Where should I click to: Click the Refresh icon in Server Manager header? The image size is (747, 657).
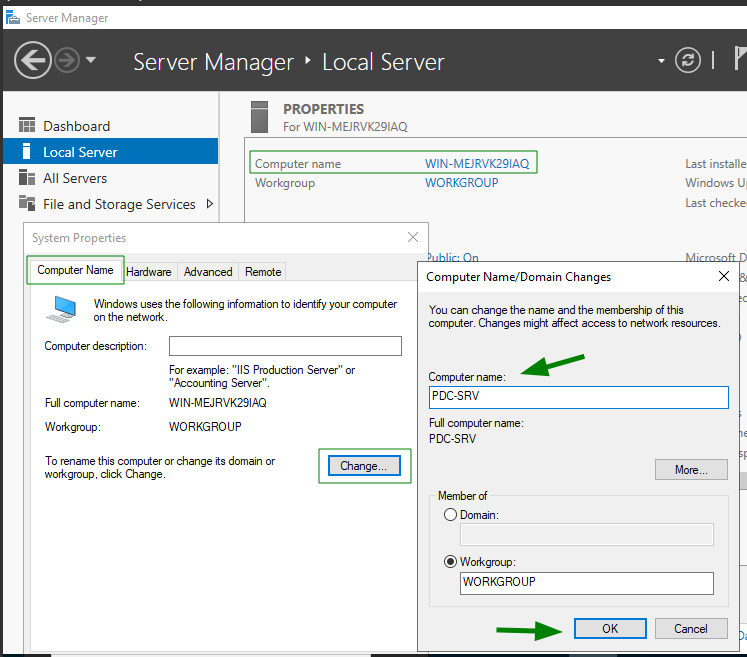point(687,61)
